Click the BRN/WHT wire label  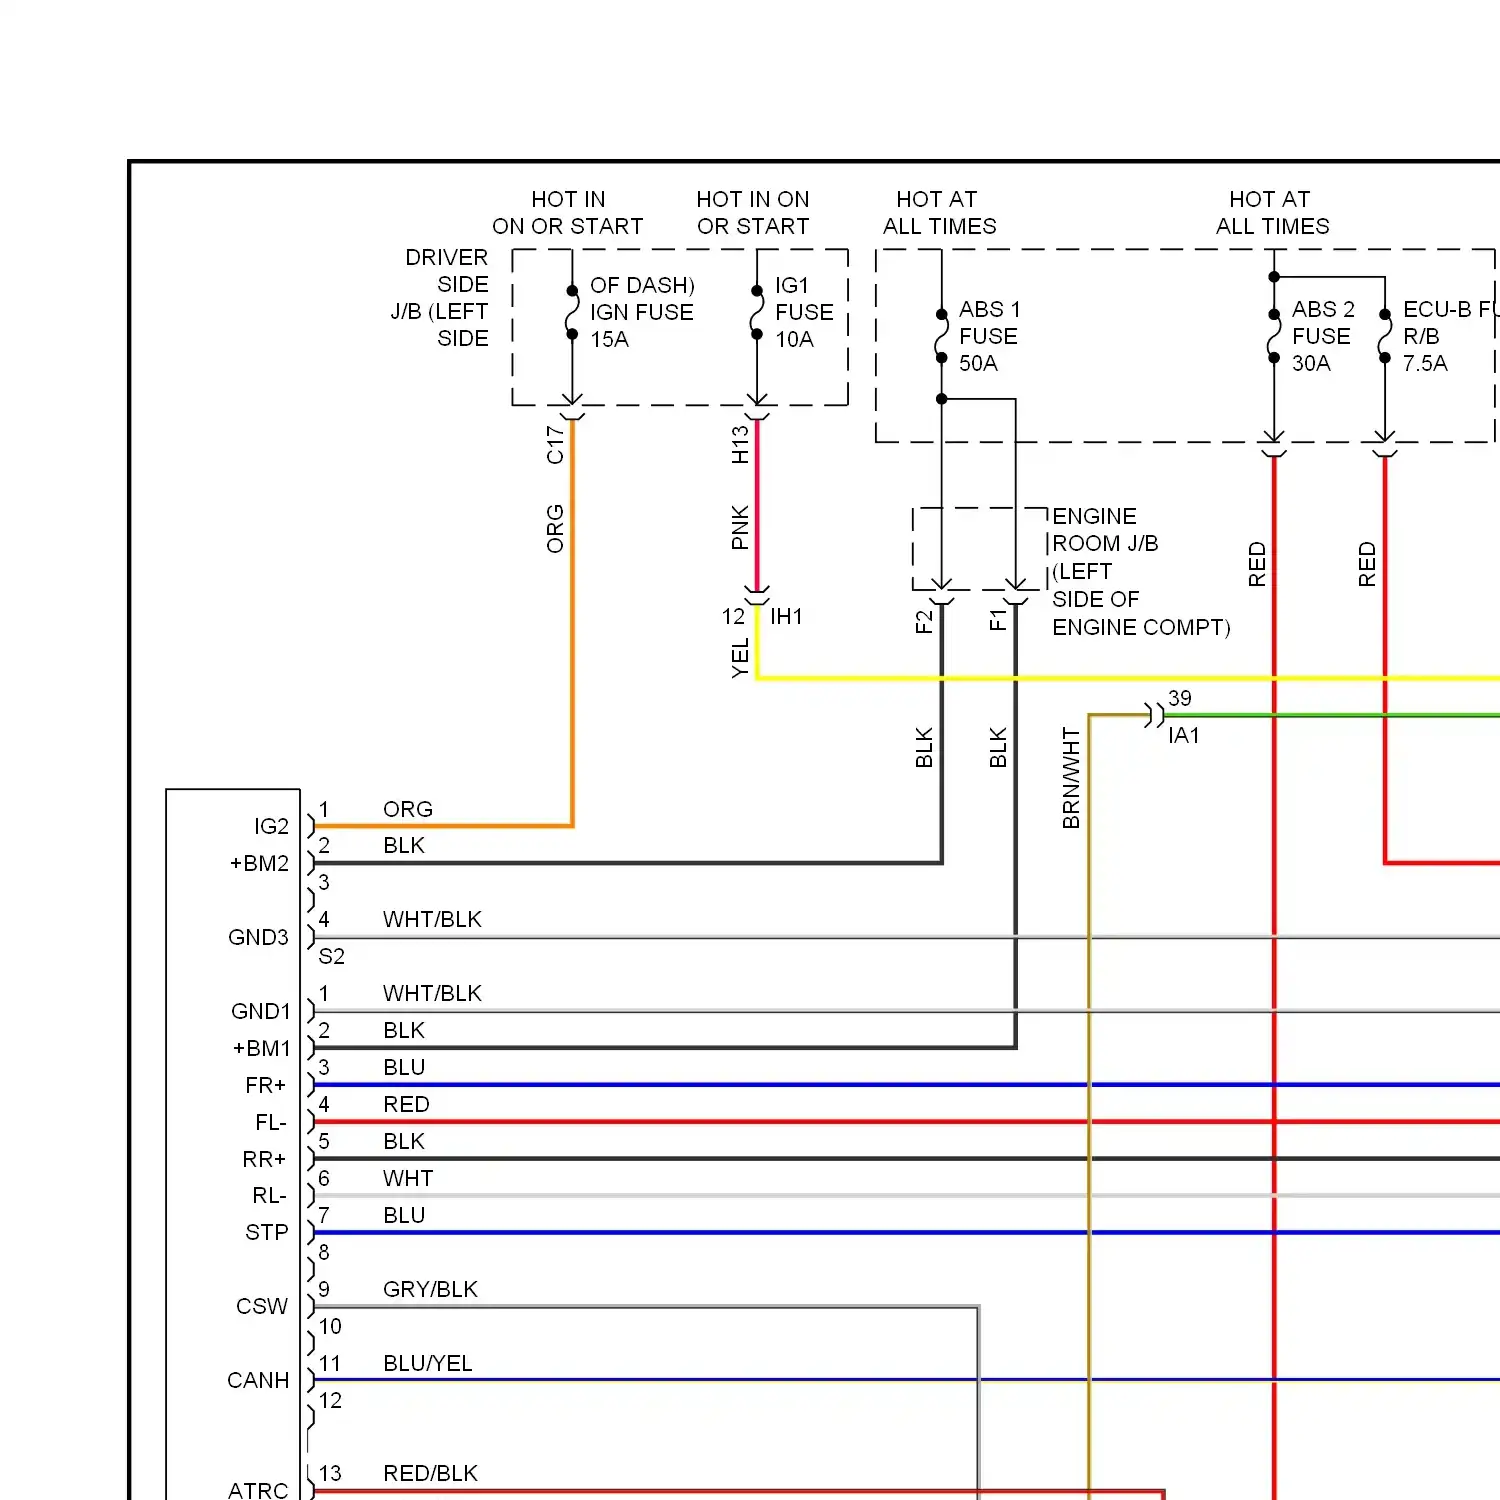[x=1072, y=778]
